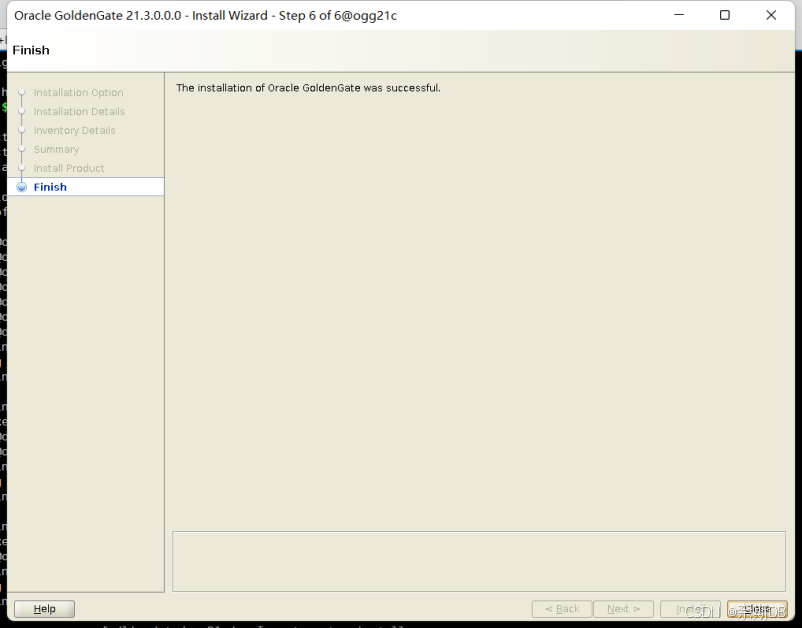Click the window title Oracle GoldenGate text
The image size is (802, 628).
point(205,15)
